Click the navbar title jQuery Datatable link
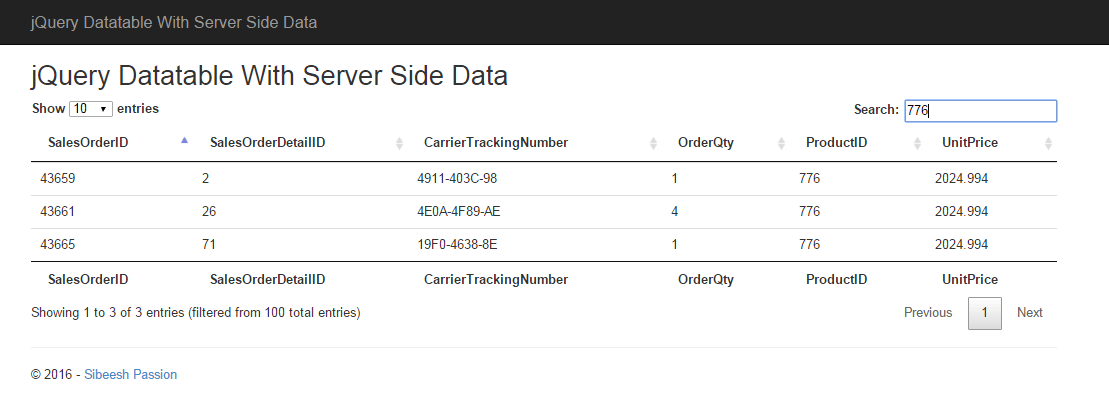 174,23
